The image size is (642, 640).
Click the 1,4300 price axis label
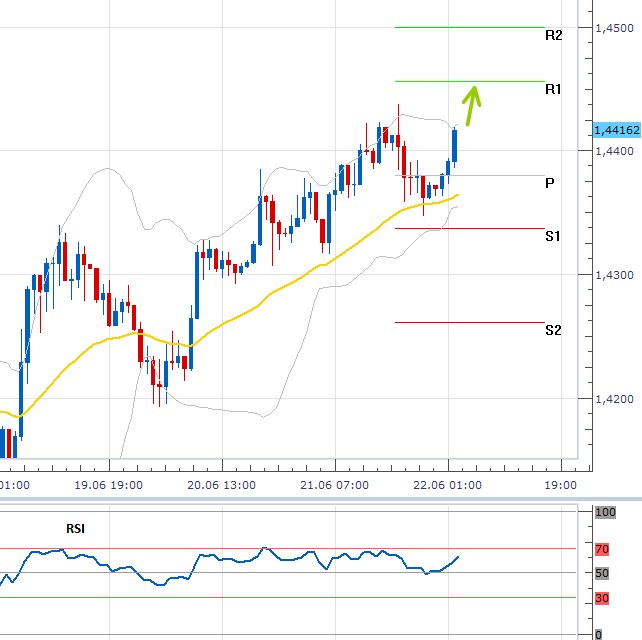pos(613,275)
